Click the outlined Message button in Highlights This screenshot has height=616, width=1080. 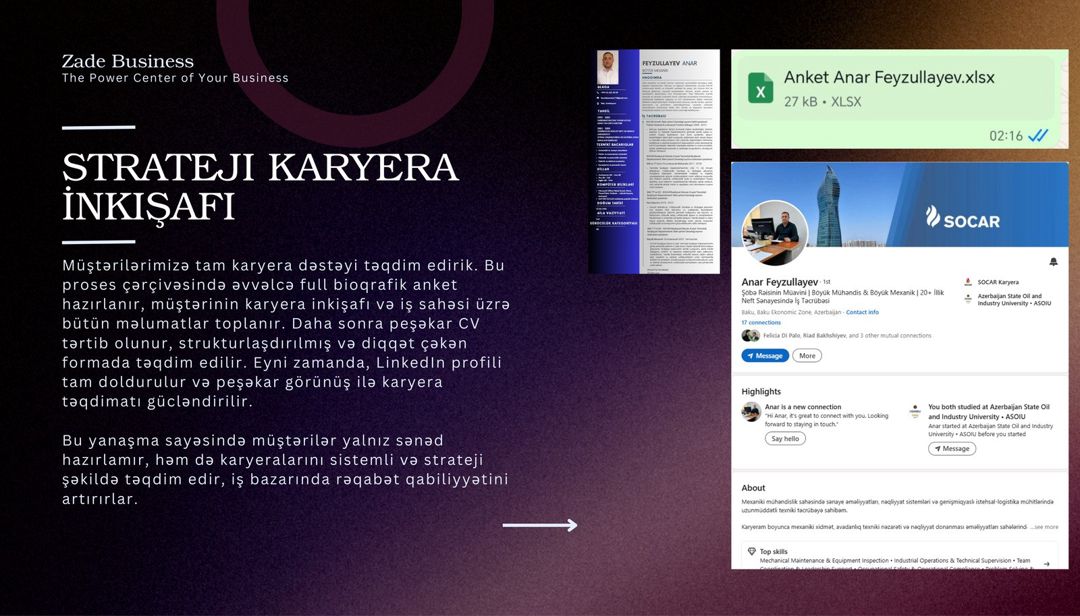pyautogui.click(x=952, y=449)
